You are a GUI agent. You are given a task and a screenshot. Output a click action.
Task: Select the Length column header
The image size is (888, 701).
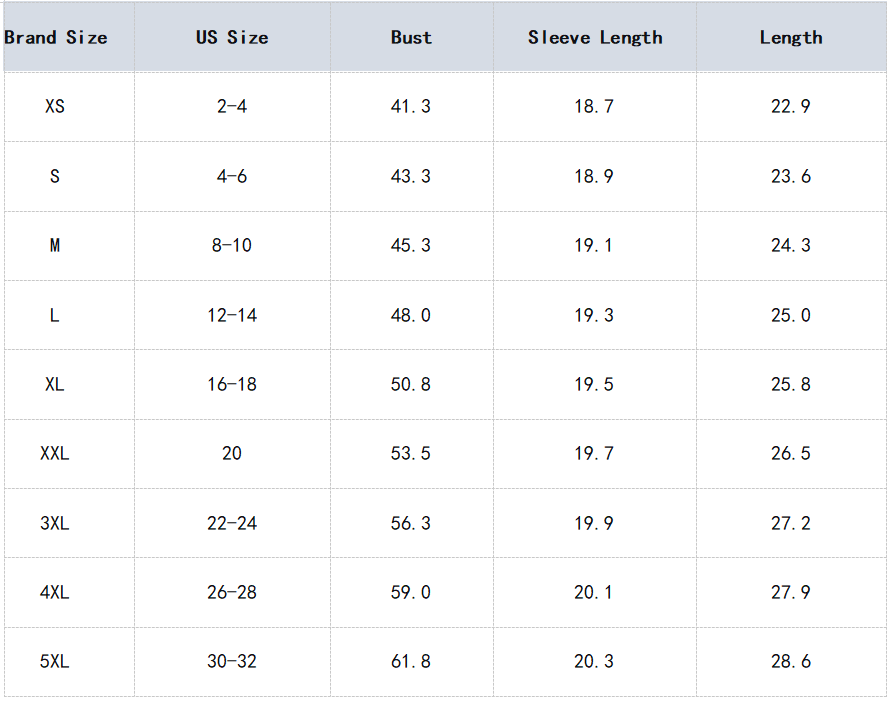pos(791,38)
